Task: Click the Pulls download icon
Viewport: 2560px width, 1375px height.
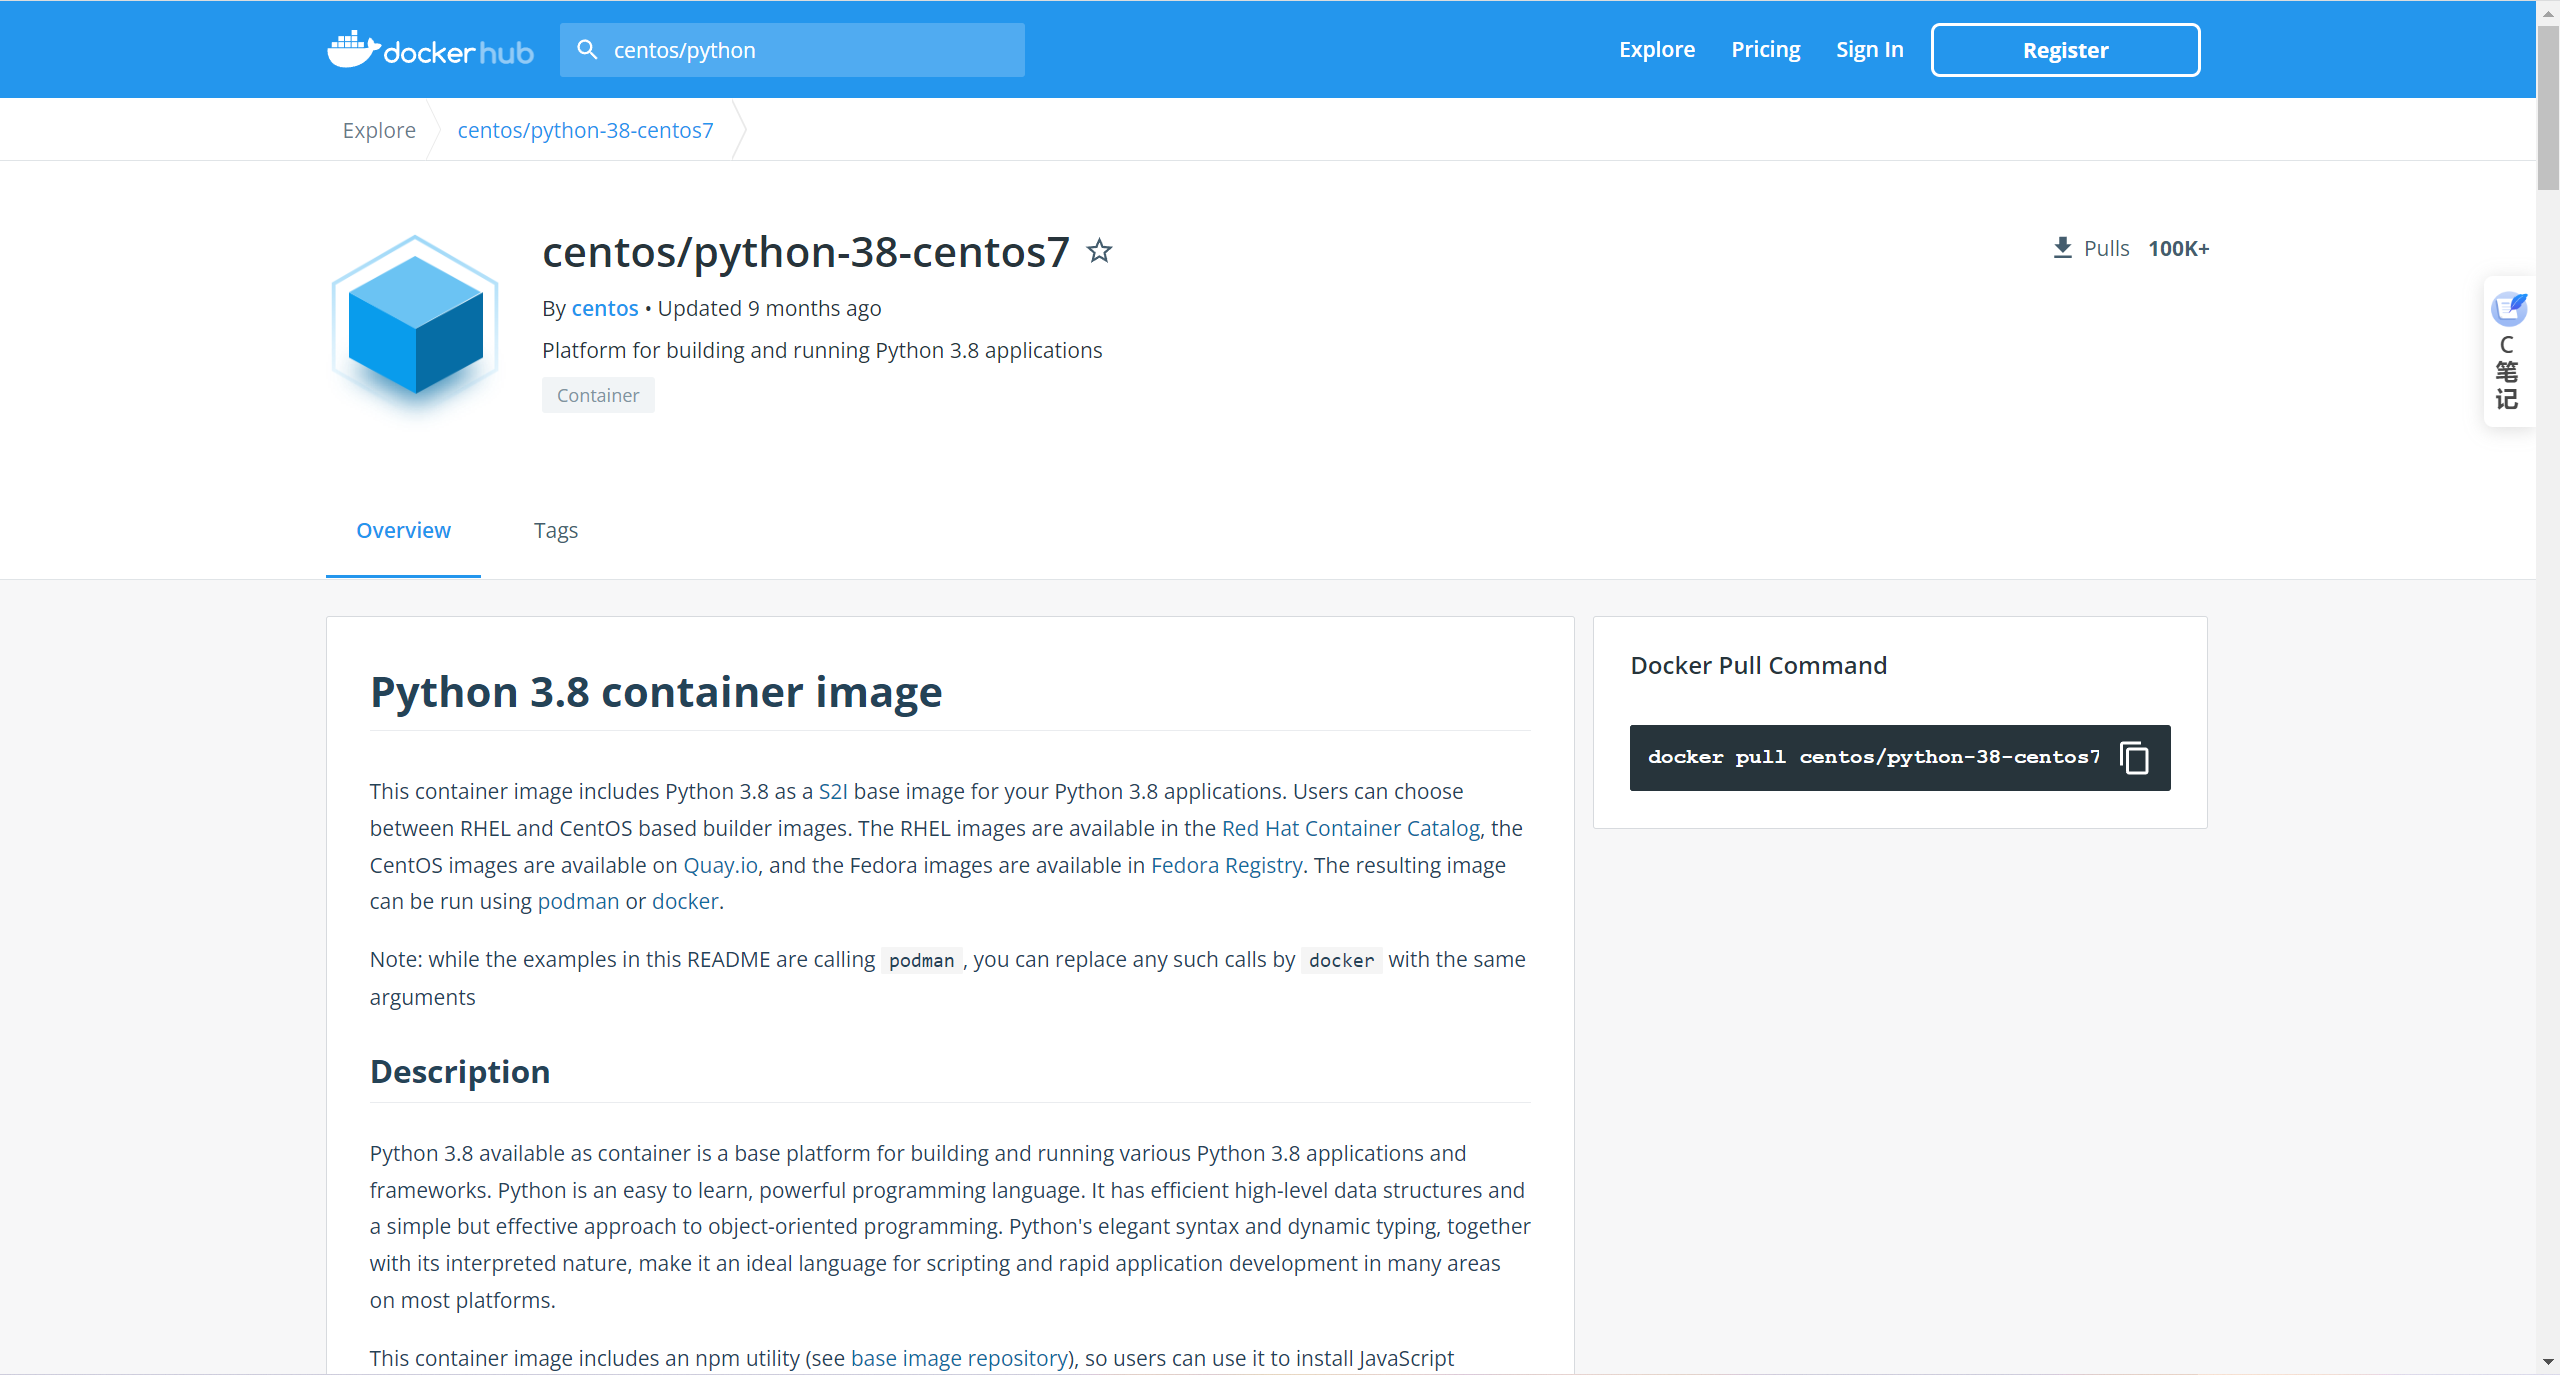Action: click(x=2062, y=248)
